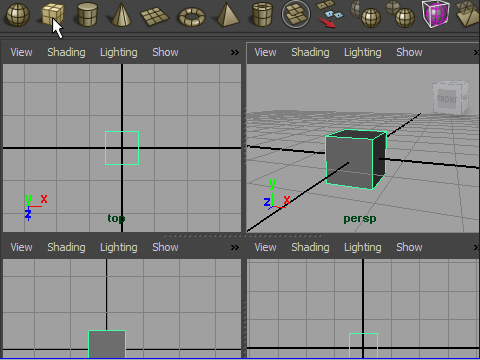Expand bottom-left viewport menu overflow arrows
480x360 pixels.
pos(235,247)
